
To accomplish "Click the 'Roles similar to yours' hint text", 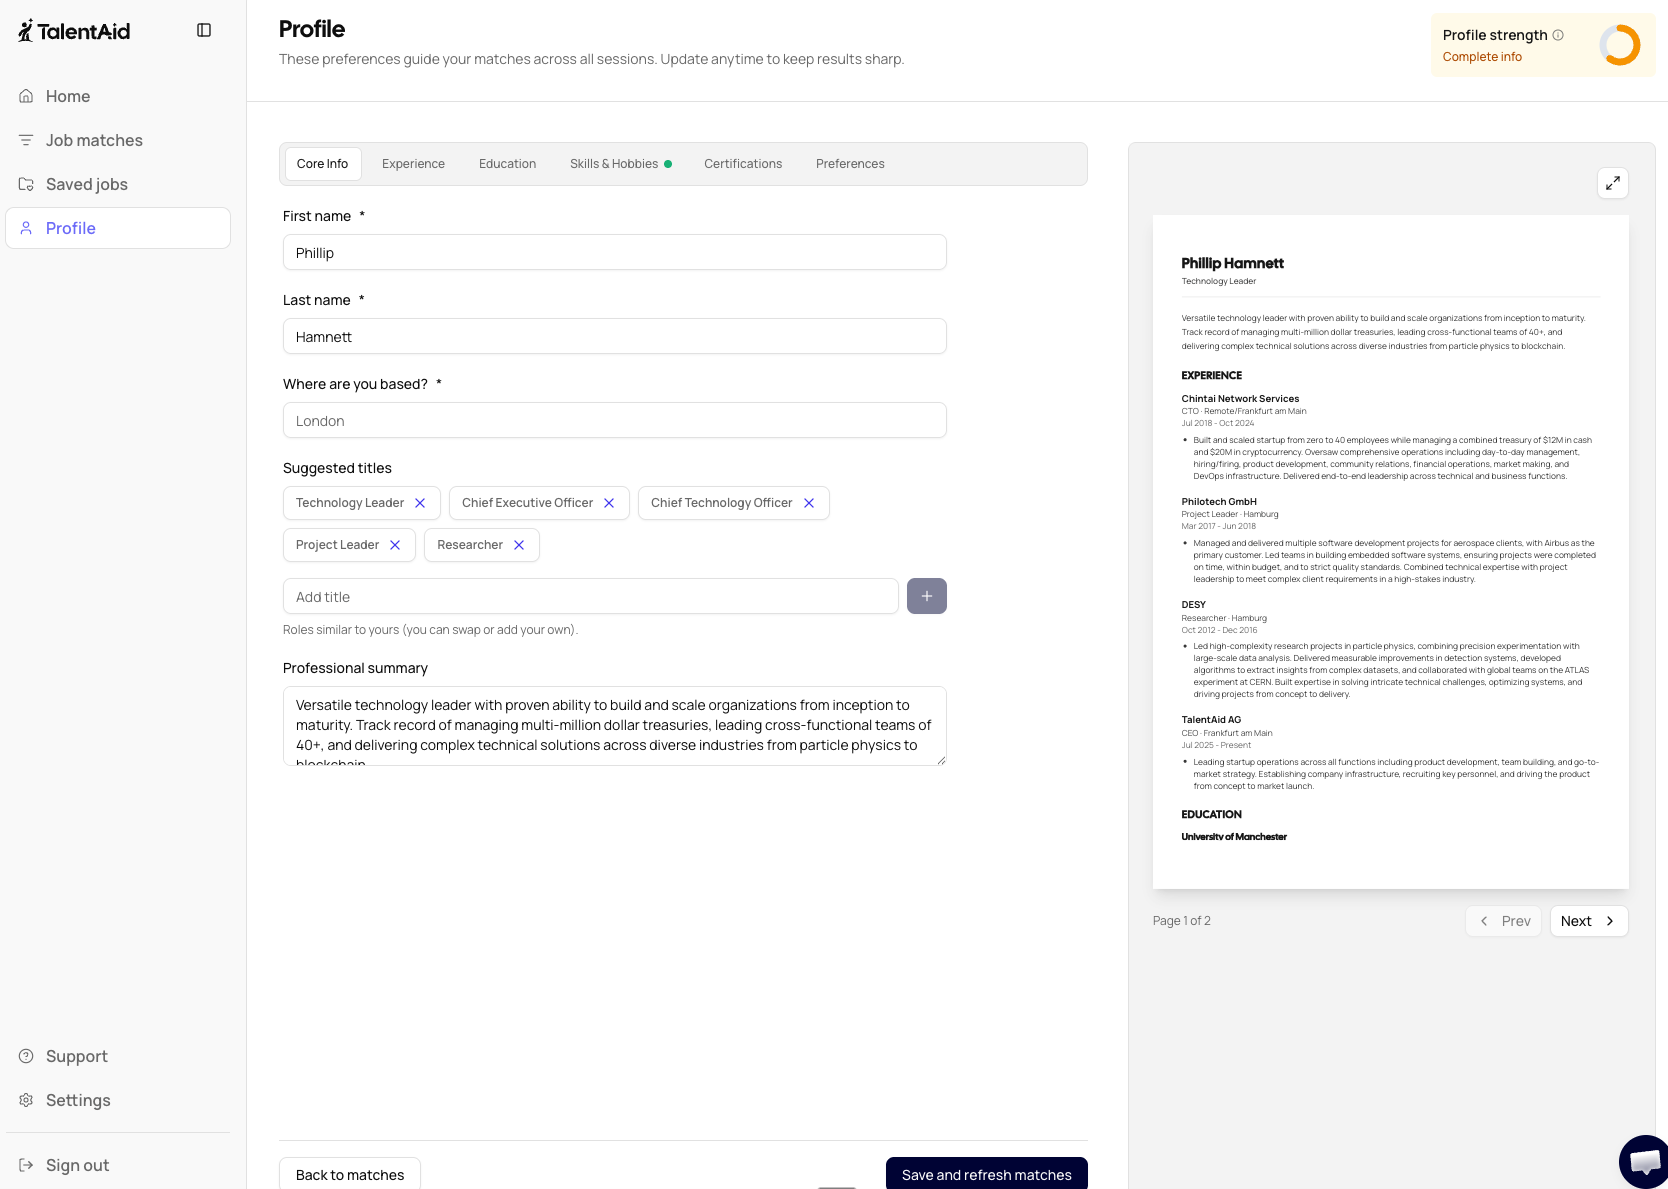I will (430, 630).
